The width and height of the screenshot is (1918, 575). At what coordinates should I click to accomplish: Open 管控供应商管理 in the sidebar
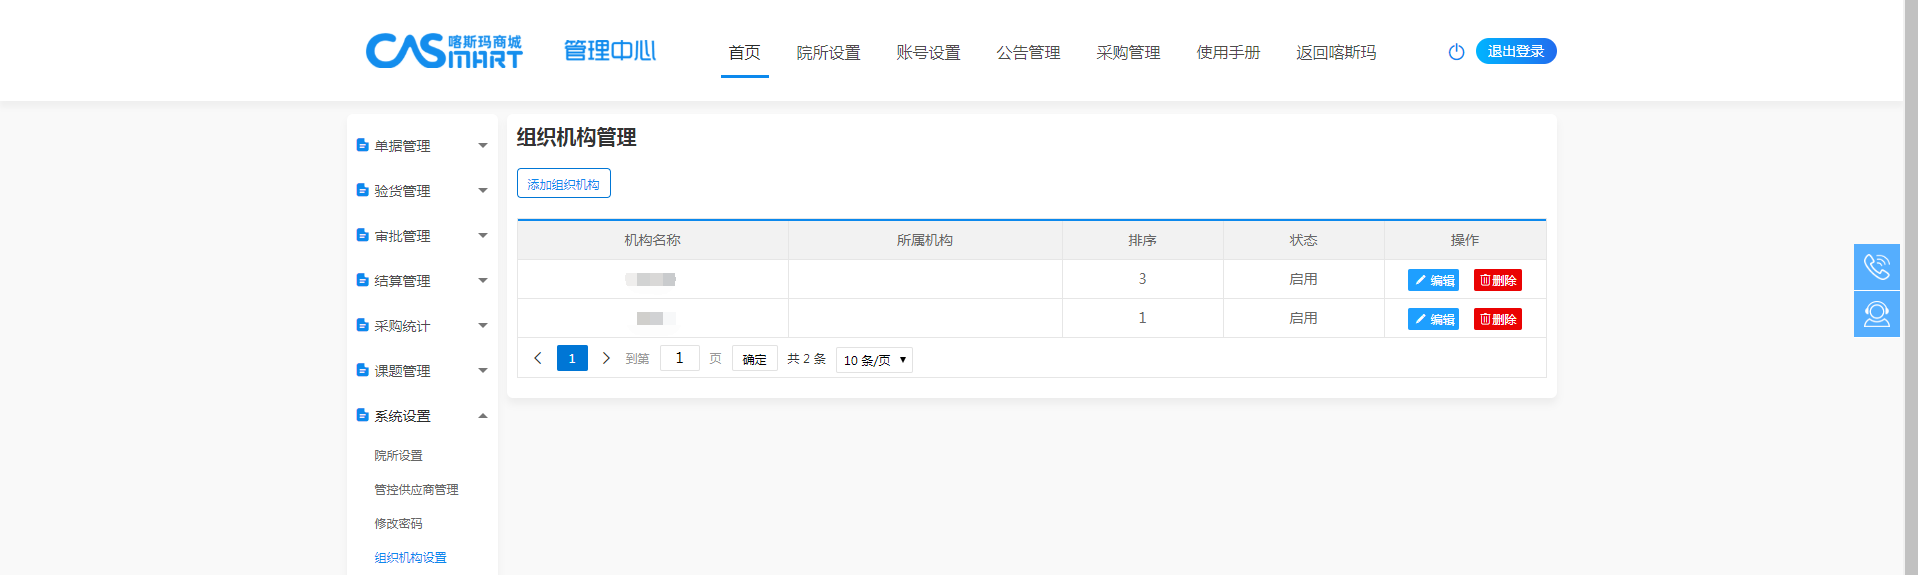coord(416,490)
